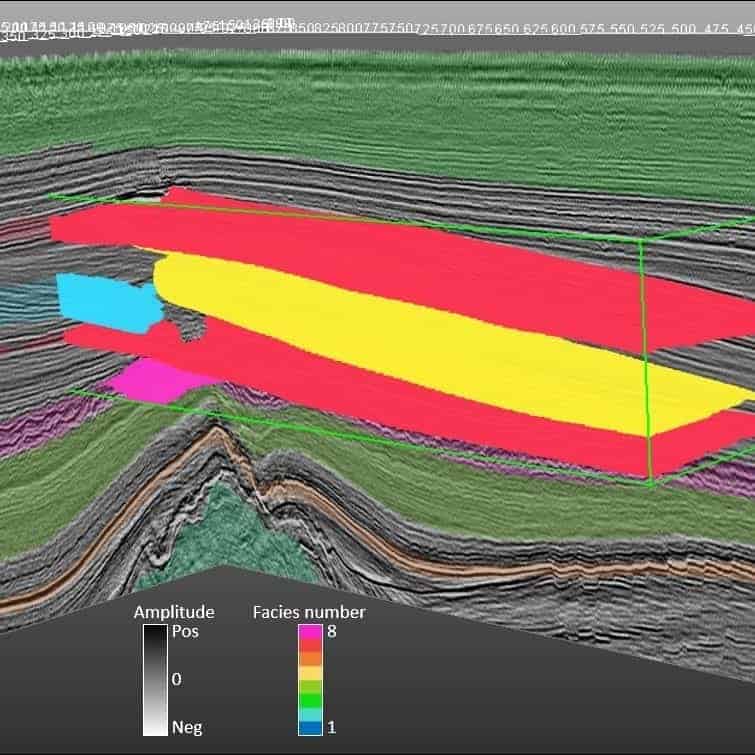
Task: Click the "475" axis label at the top
Action: click(x=716, y=29)
